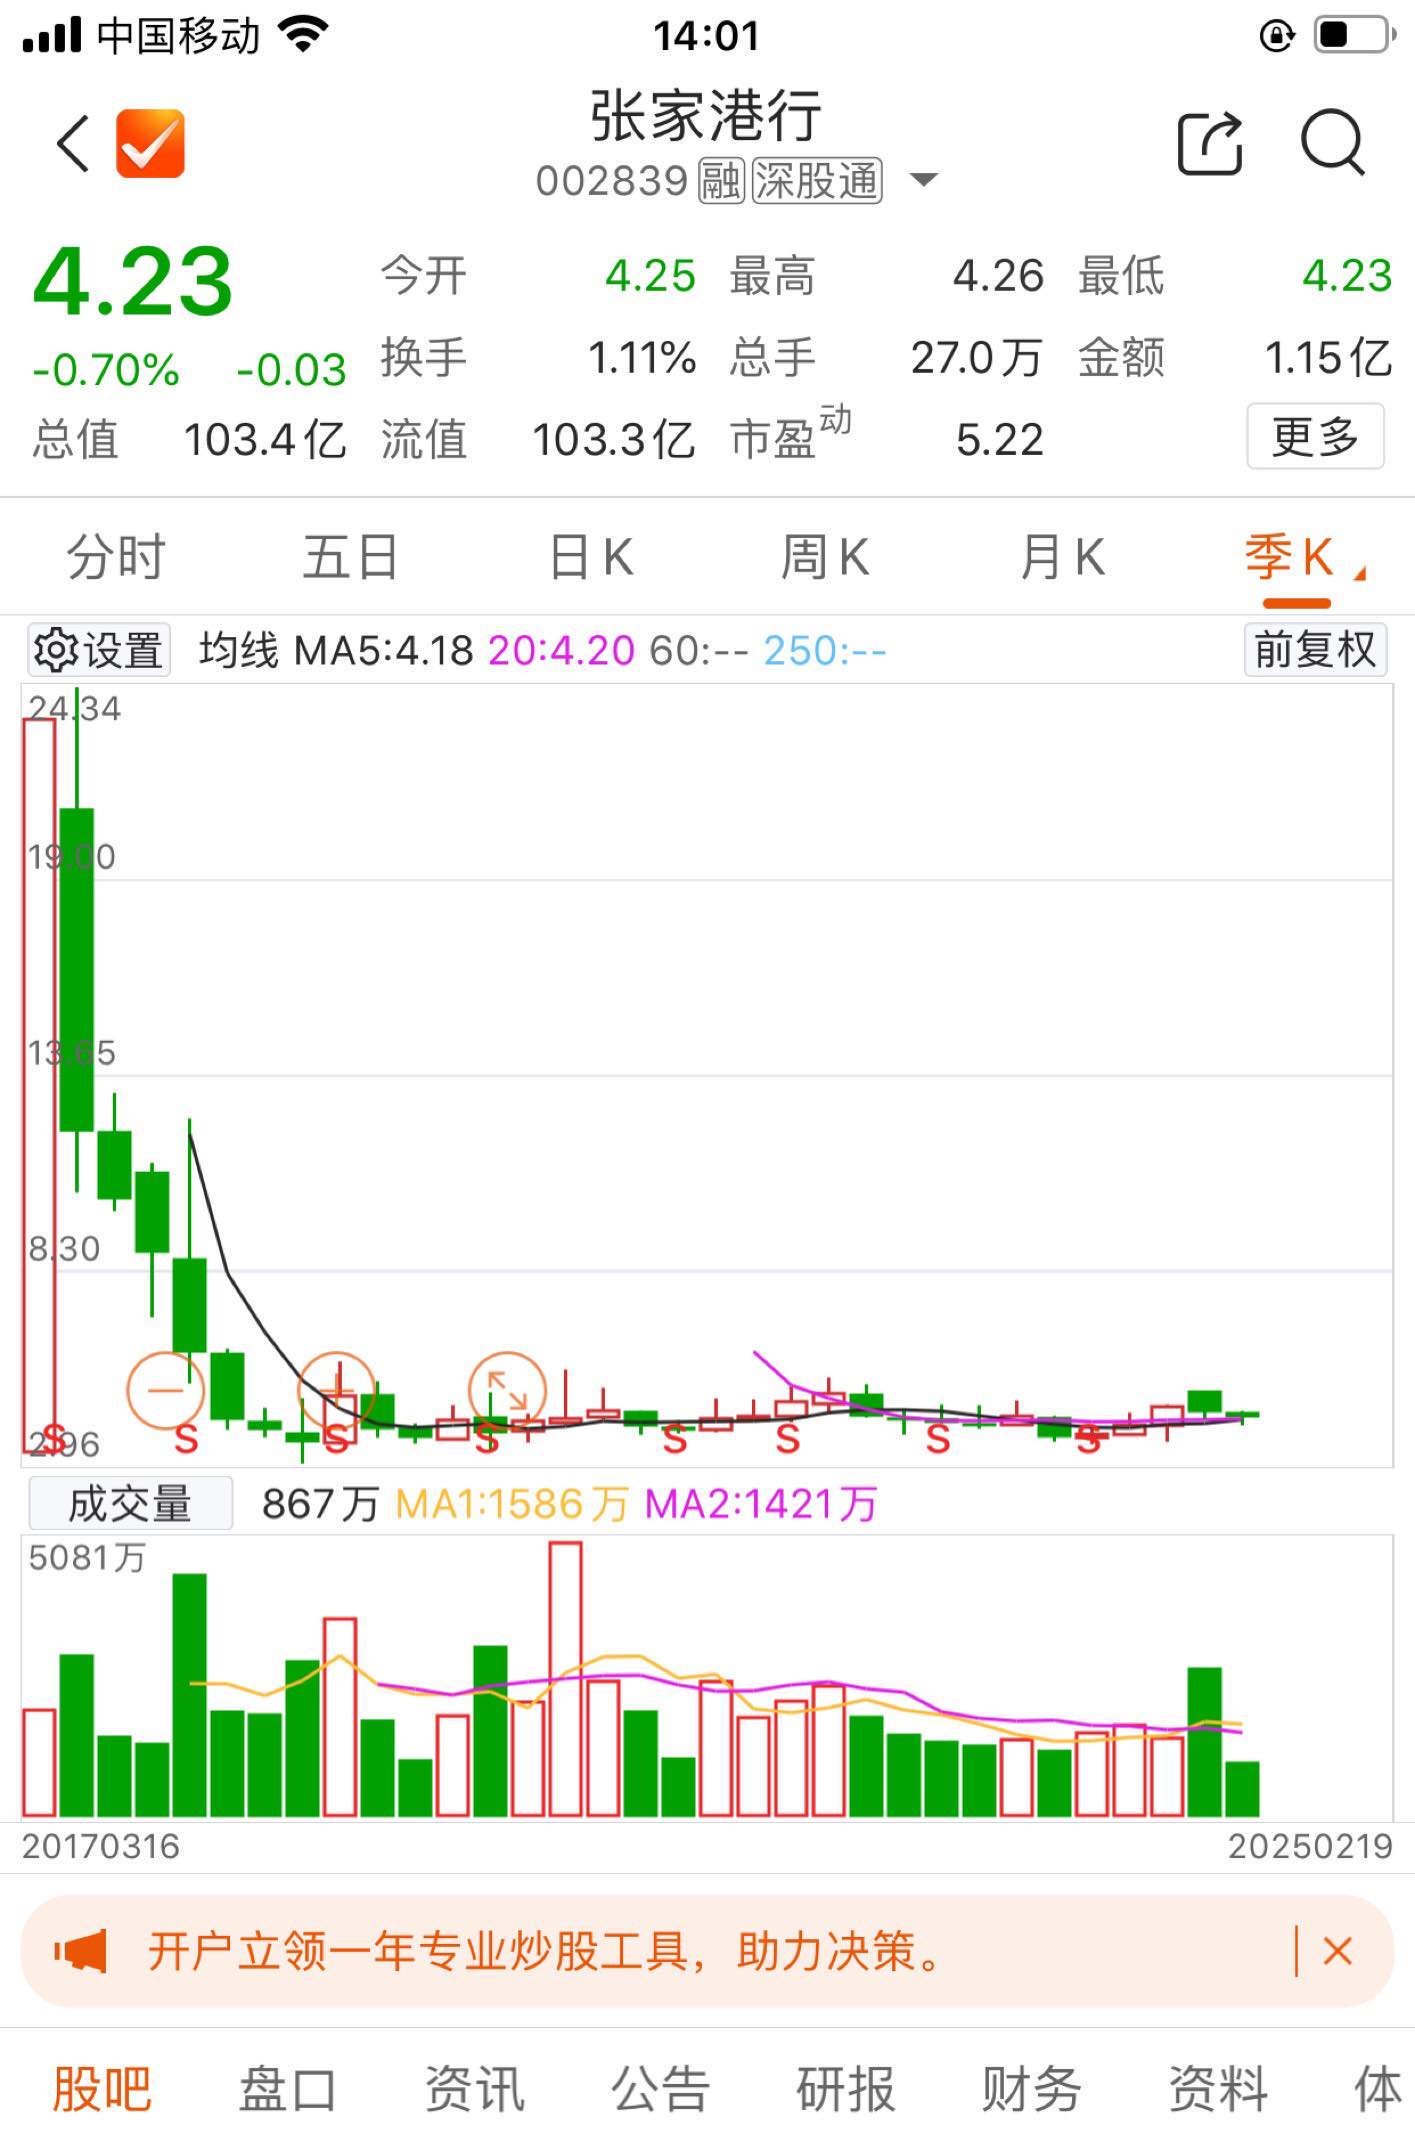This screenshot has height=2130, width=1415.
Task: Tap the magenta MA2:1421万 volume label
Action: click(761, 1504)
